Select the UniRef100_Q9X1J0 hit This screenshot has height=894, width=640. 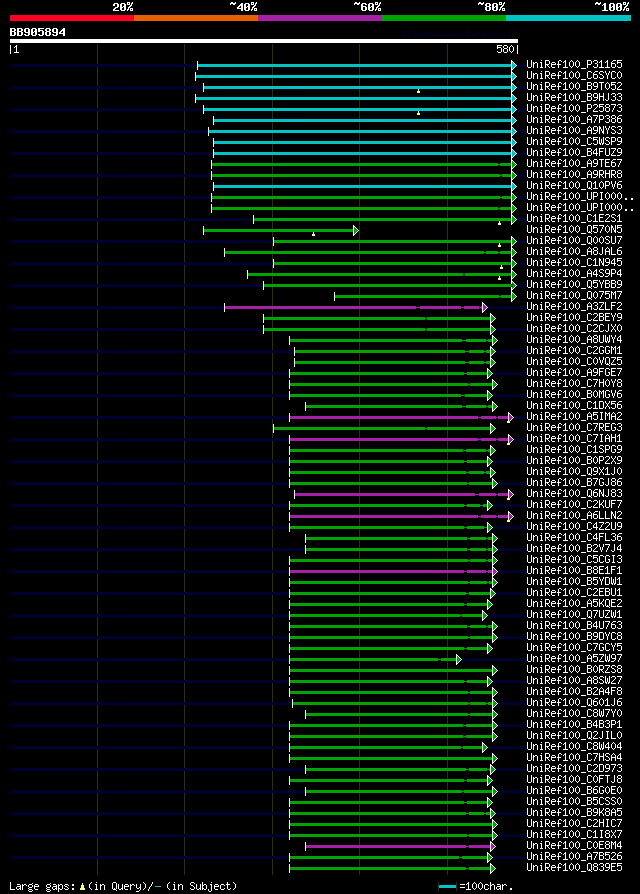click(x=574, y=472)
